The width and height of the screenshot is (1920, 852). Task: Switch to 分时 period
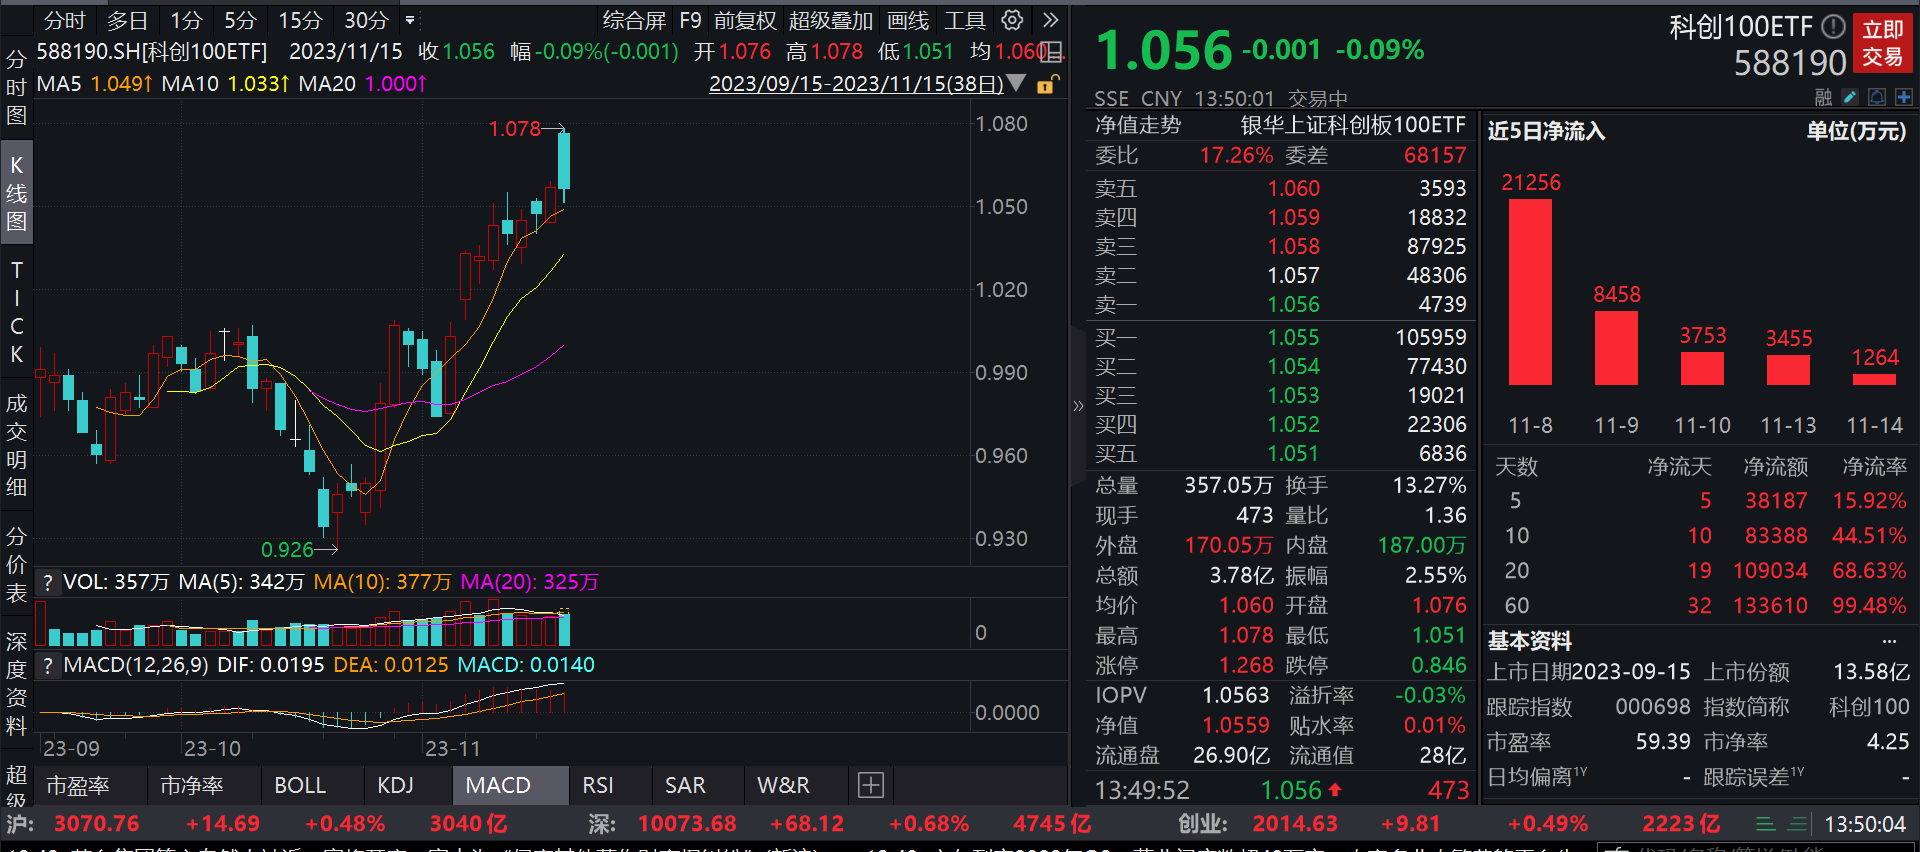point(65,20)
